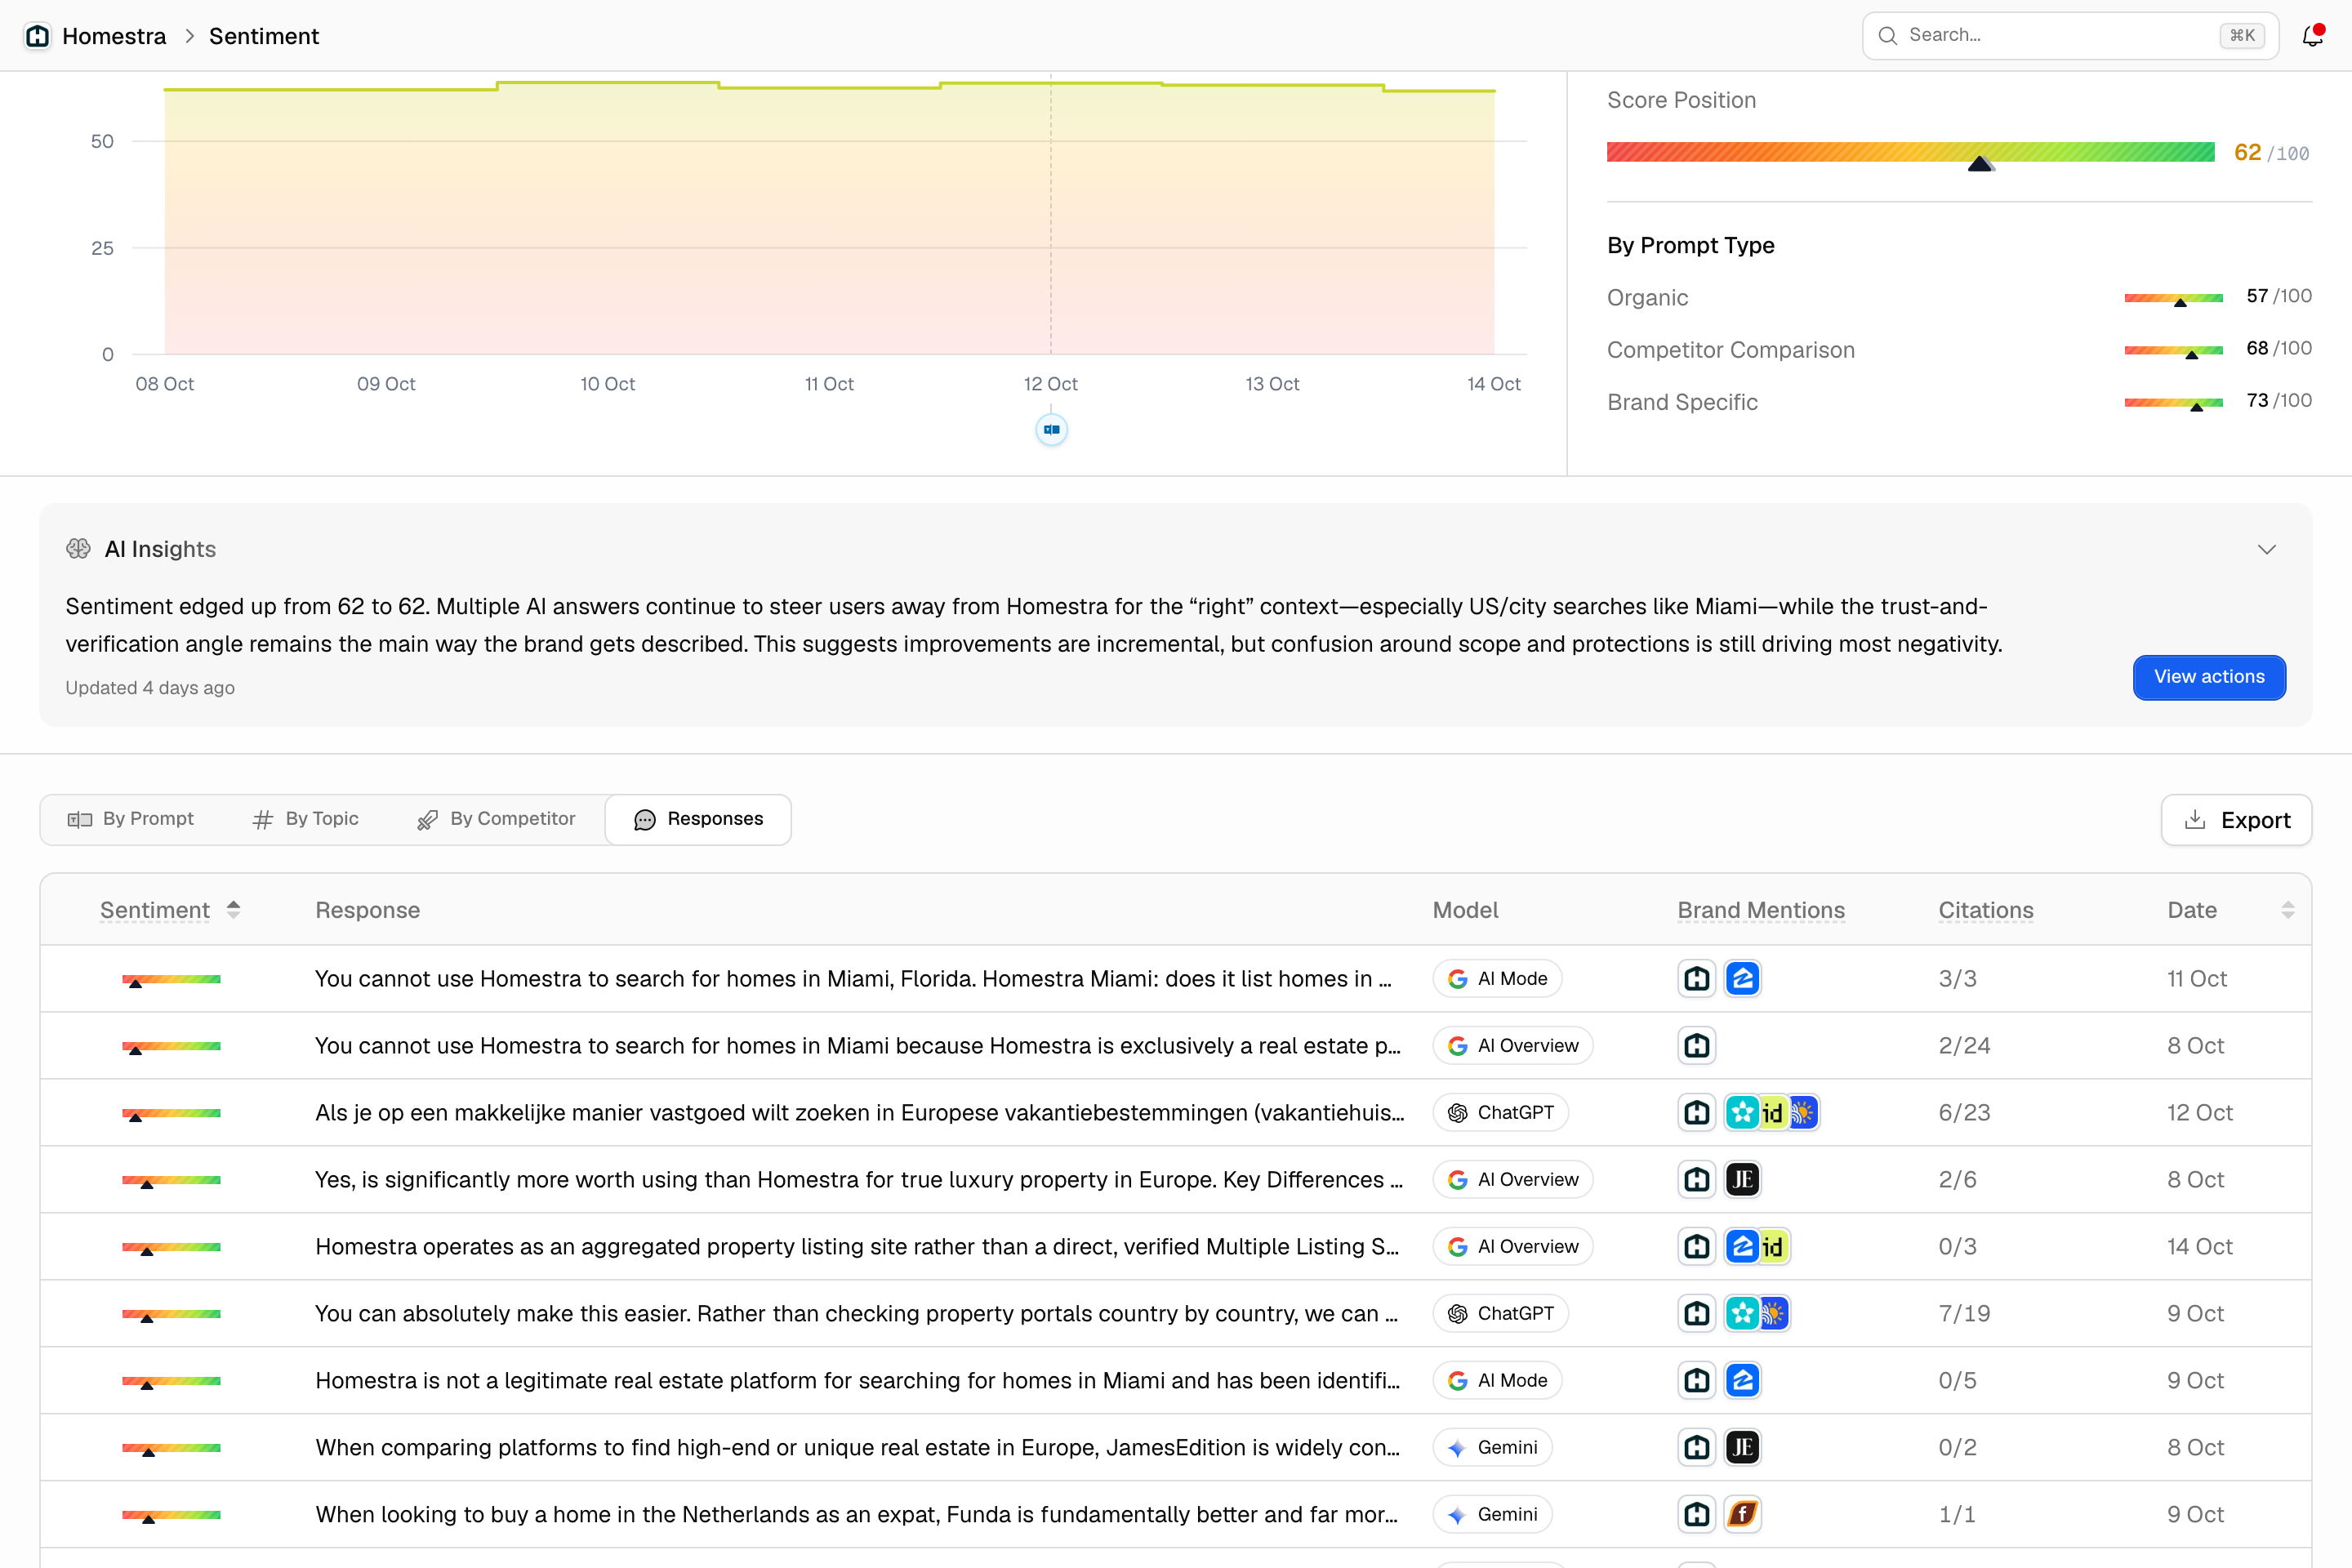Open the response starting 'Als je op een makkelijke manier'
The width and height of the screenshot is (2352, 1568).
[859, 1113]
